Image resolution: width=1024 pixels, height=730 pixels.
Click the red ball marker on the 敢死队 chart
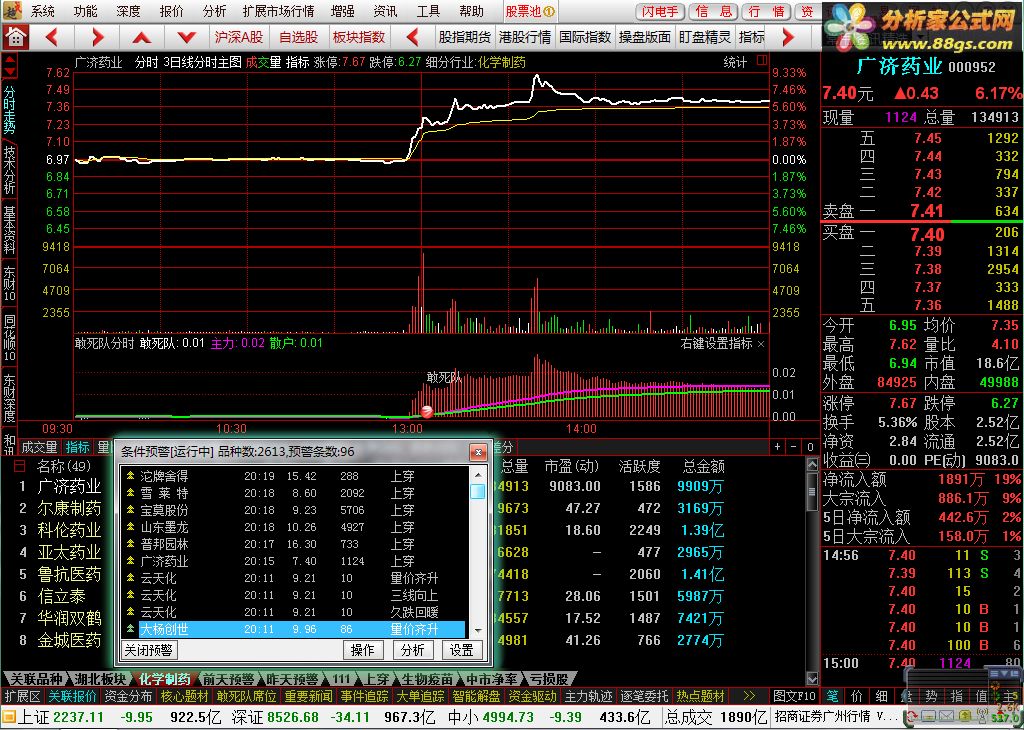pos(426,411)
